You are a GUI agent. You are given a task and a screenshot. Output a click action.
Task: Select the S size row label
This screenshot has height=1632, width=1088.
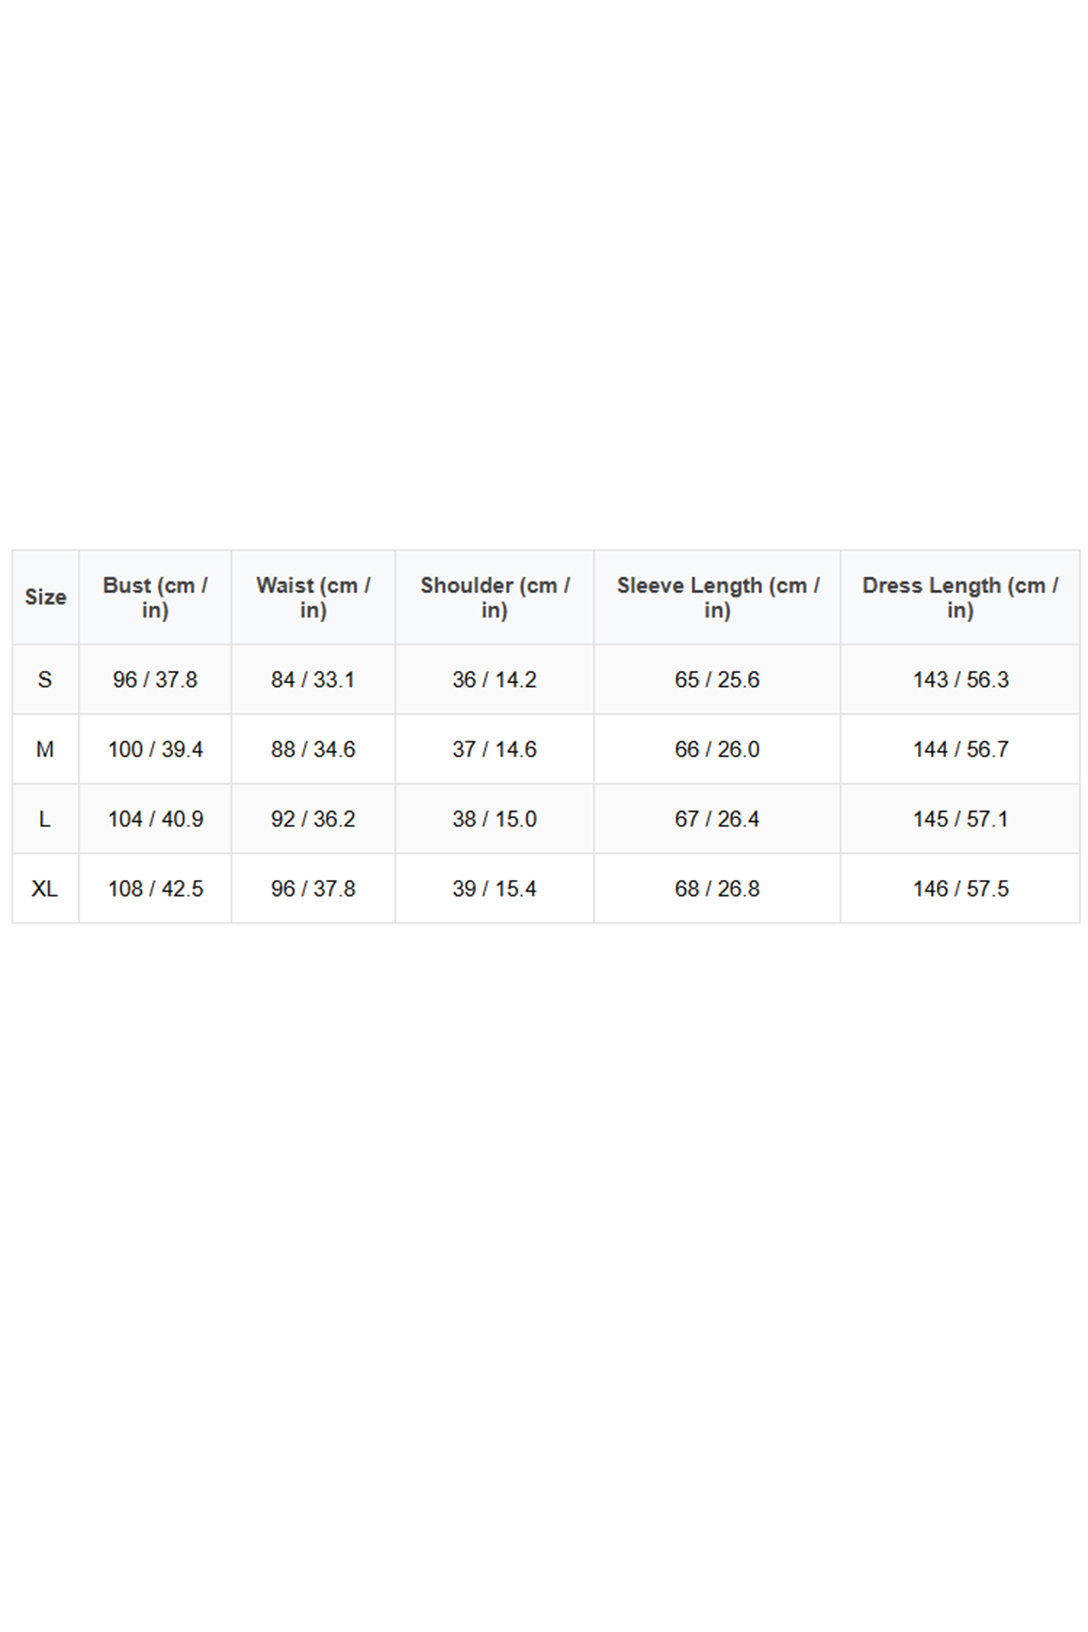coord(45,680)
